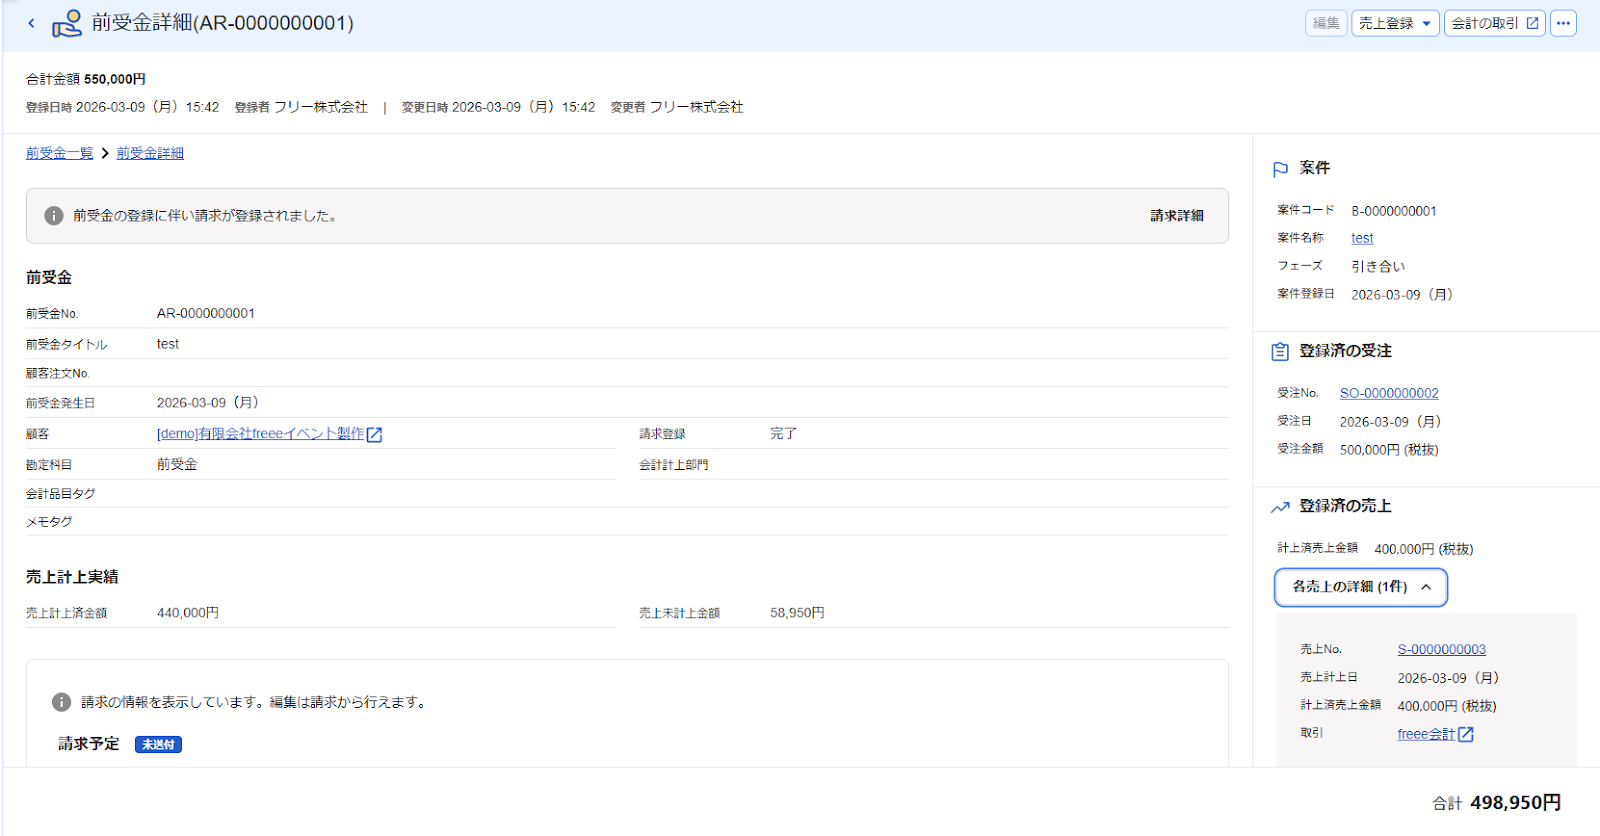Click the 登録者 フリー株式会社 text
This screenshot has height=836, width=1600.
coord(301,107)
